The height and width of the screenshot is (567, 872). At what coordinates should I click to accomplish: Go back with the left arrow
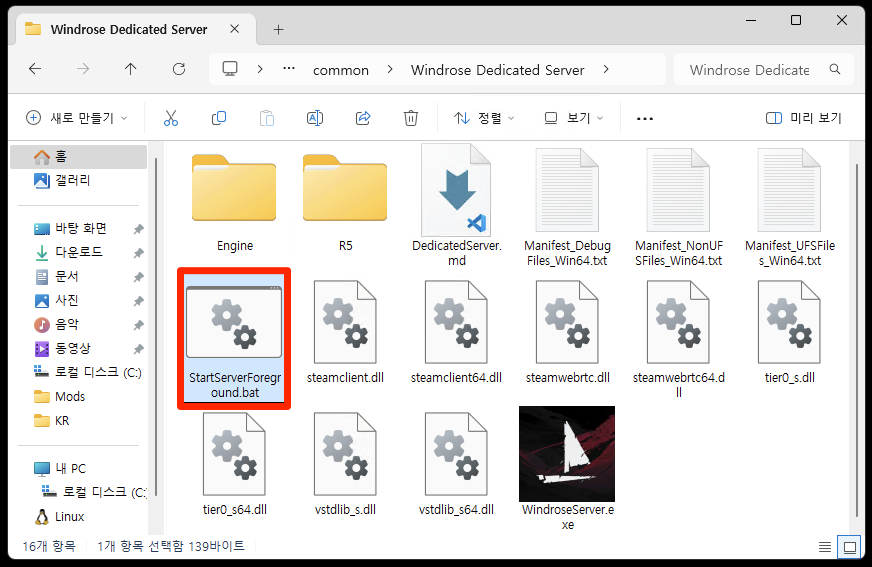(x=35, y=69)
